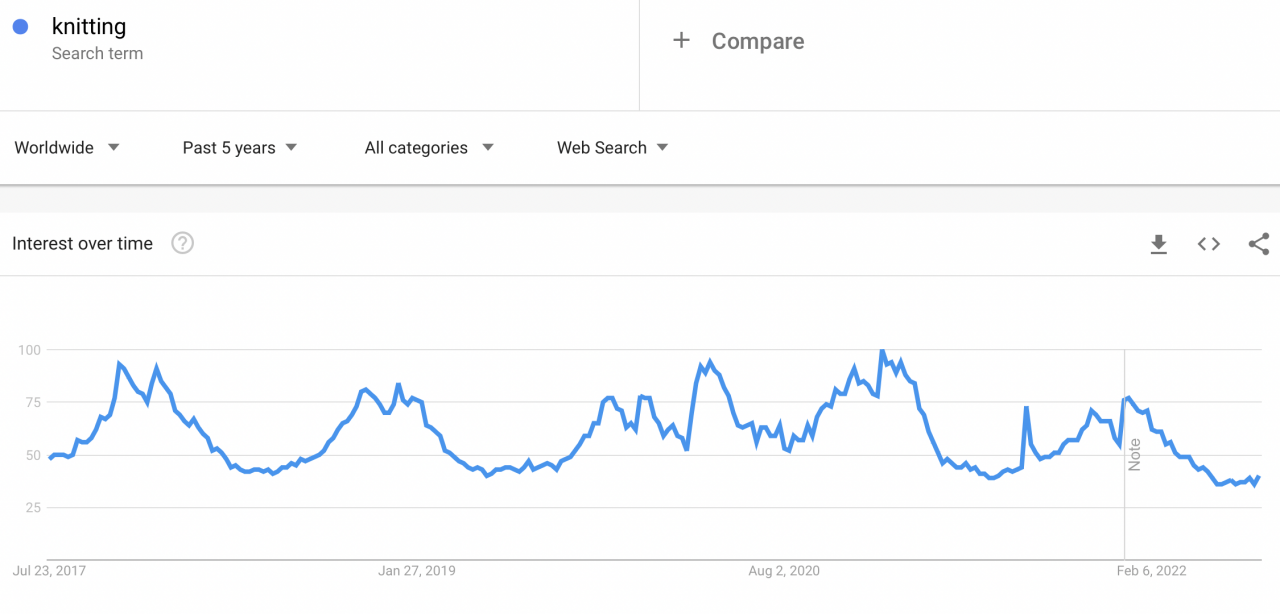This screenshot has width=1280, height=614.
Task: Open the Interest over time help tooltip
Action: [182, 243]
